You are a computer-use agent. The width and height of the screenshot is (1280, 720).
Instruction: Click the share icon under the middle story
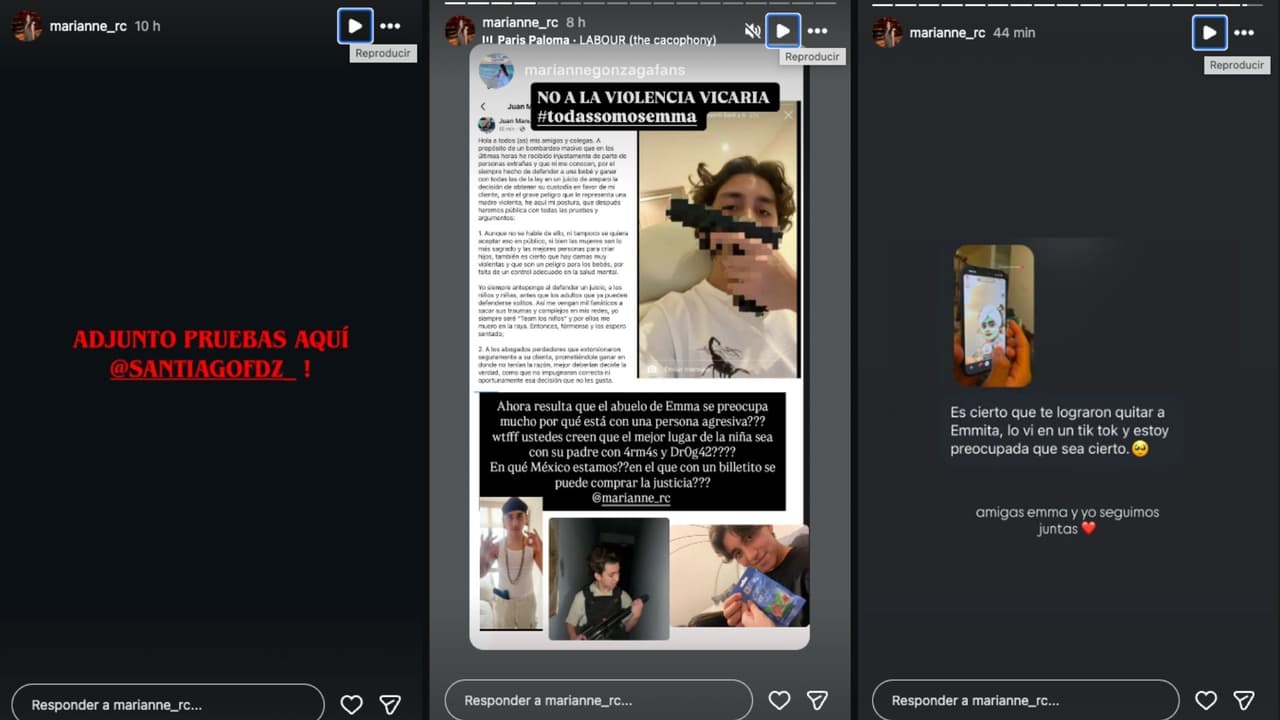coord(818,700)
